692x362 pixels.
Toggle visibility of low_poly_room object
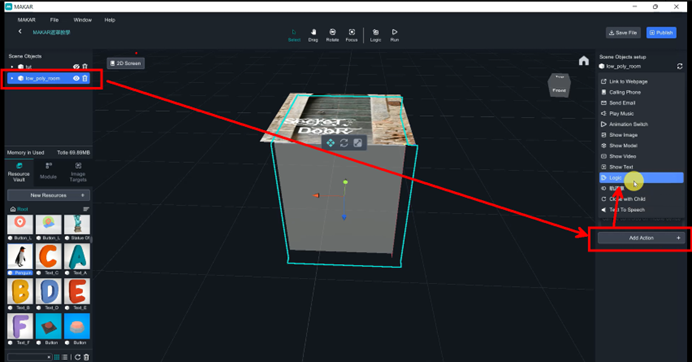coord(76,78)
